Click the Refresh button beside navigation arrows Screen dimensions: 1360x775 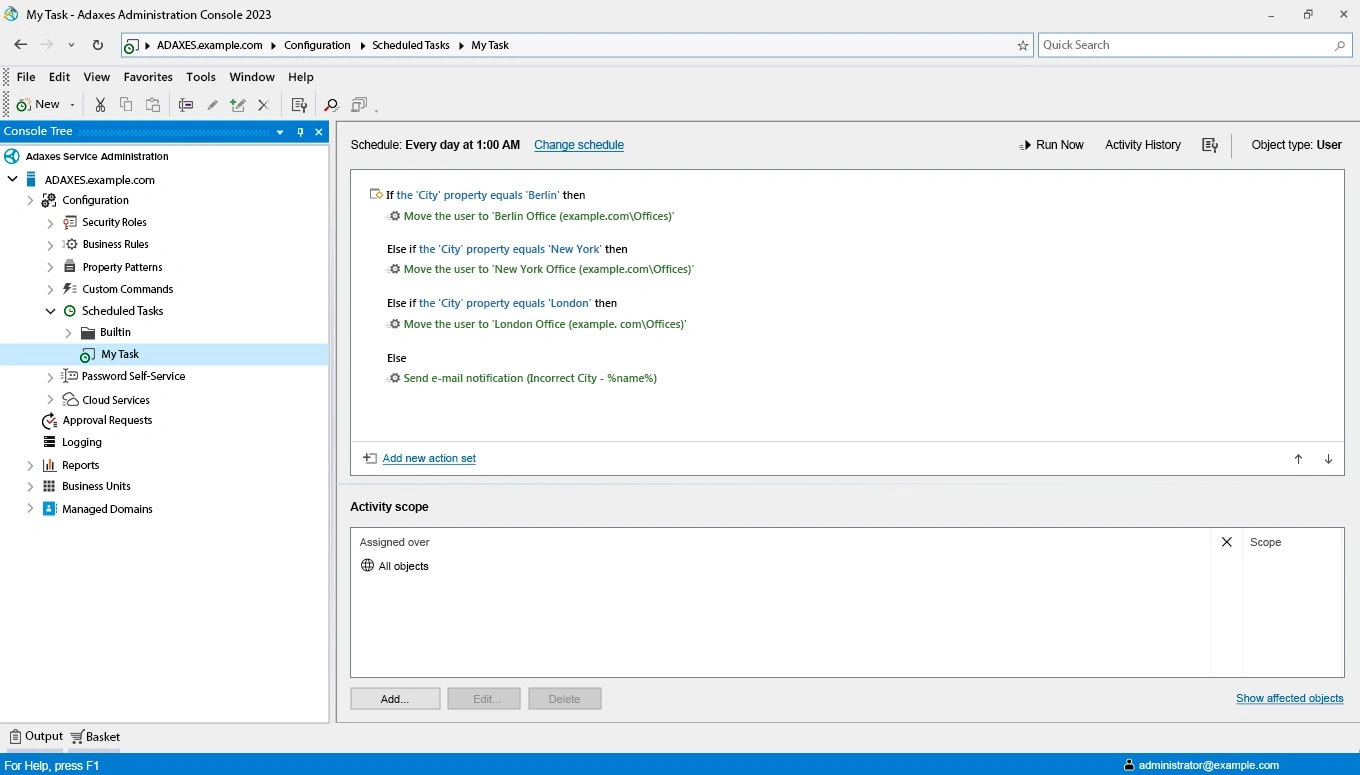click(x=98, y=45)
